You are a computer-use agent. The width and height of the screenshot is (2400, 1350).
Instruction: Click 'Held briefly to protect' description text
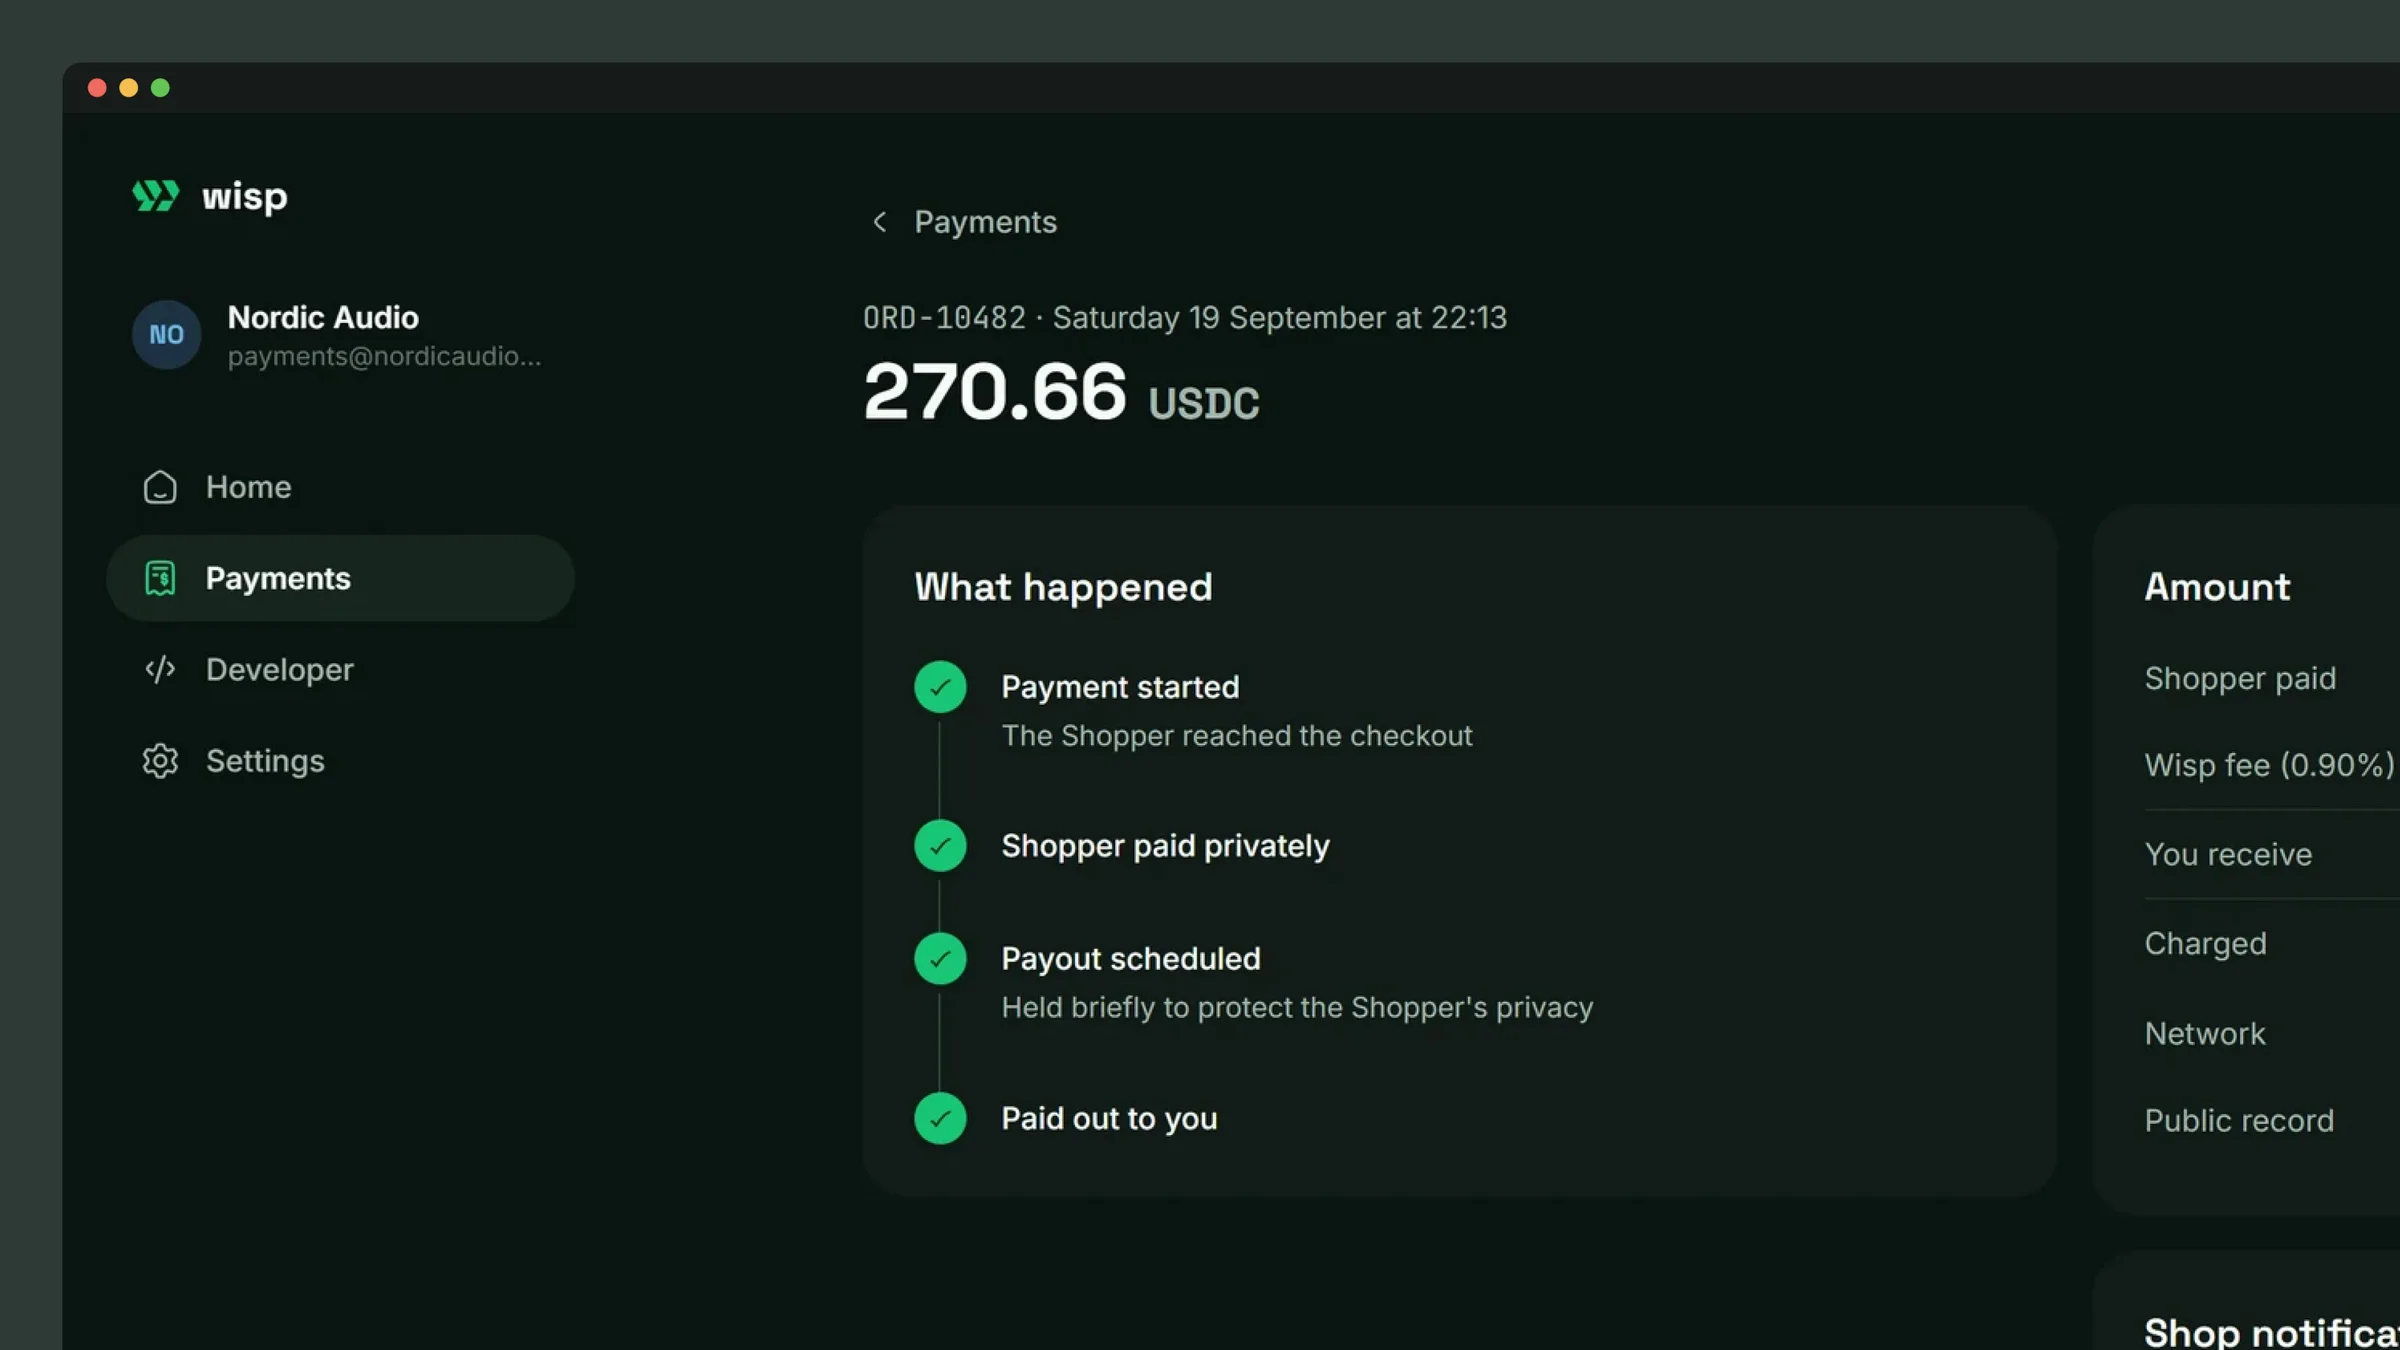click(1297, 1008)
